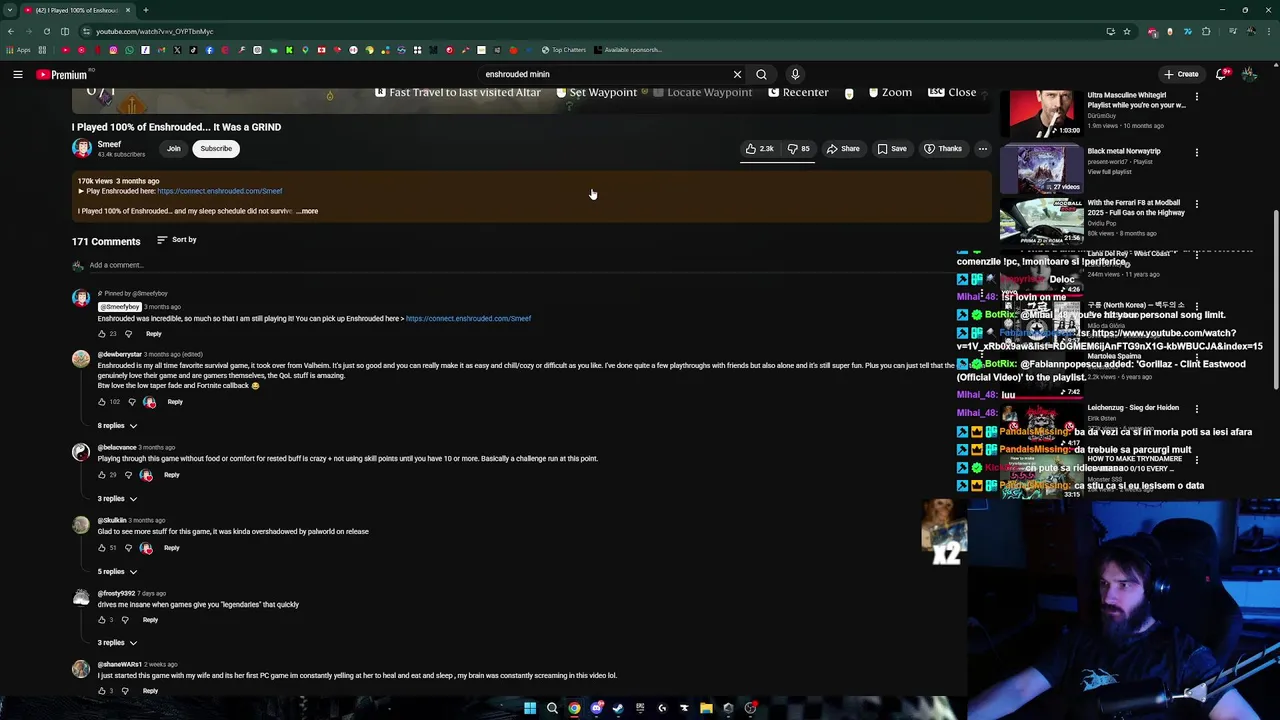The image size is (1280, 720).
Task: Open the comments Sort by menu
Action: point(177,240)
